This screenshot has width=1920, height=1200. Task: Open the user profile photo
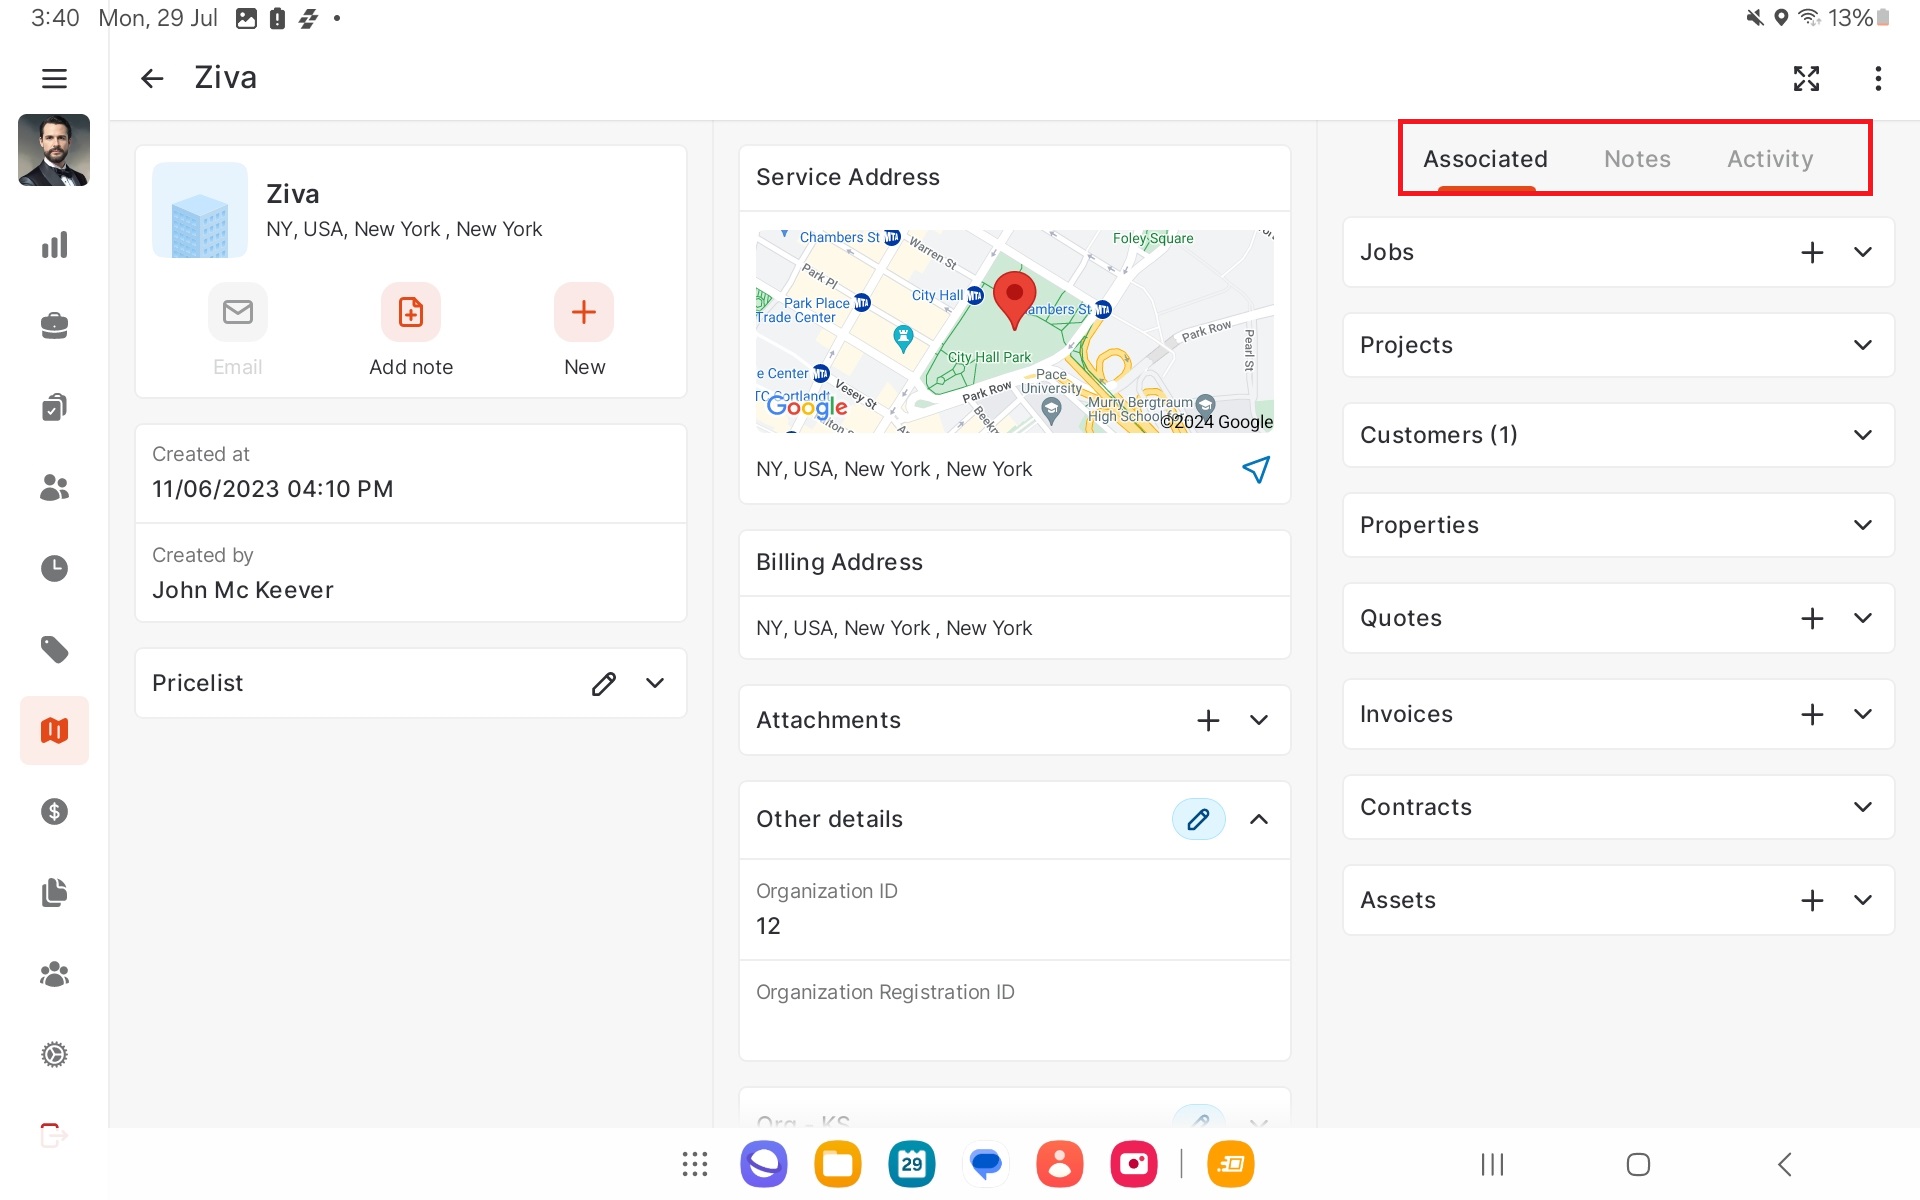pos(54,150)
